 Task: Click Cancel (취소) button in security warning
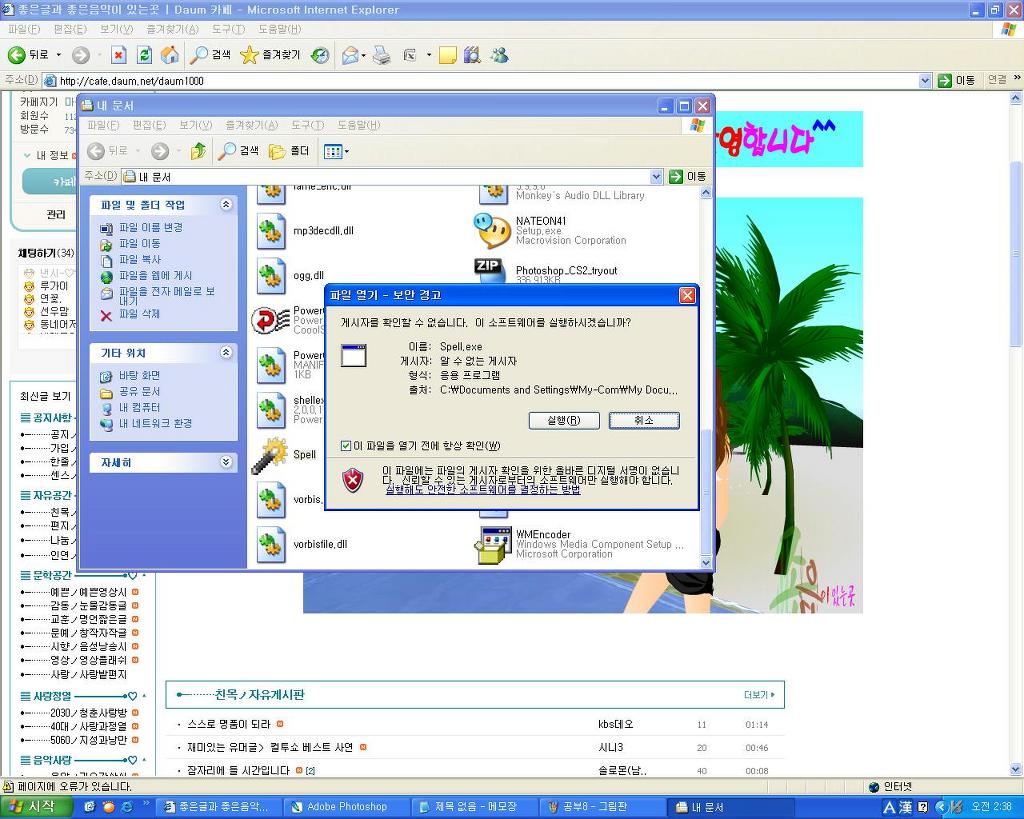pyautogui.click(x=644, y=421)
